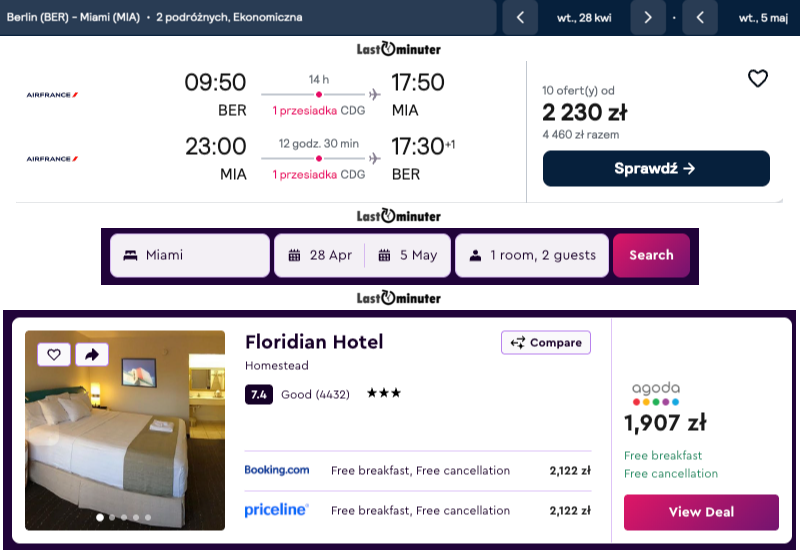Share the Floridian Hotel listing
The width and height of the screenshot is (800, 550).
tap(91, 354)
